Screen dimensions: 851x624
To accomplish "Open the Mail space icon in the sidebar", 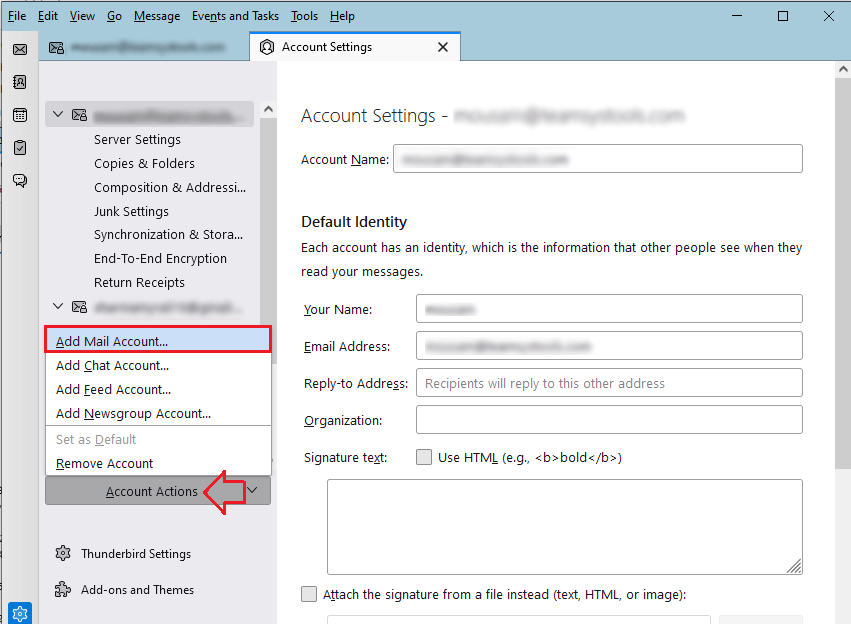I will pyautogui.click(x=20, y=49).
